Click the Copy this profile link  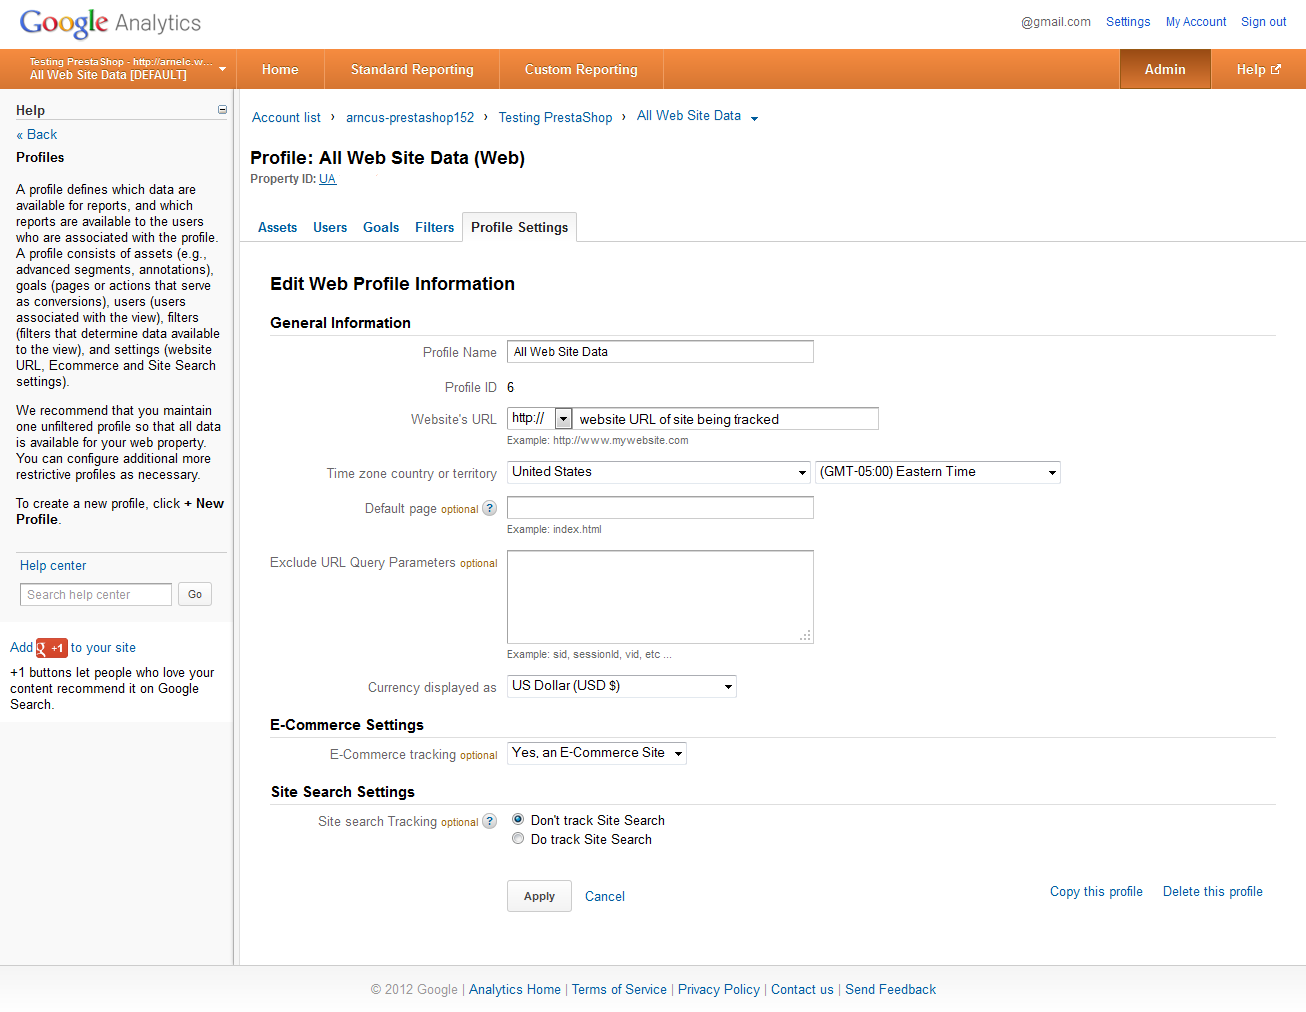click(1096, 892)
